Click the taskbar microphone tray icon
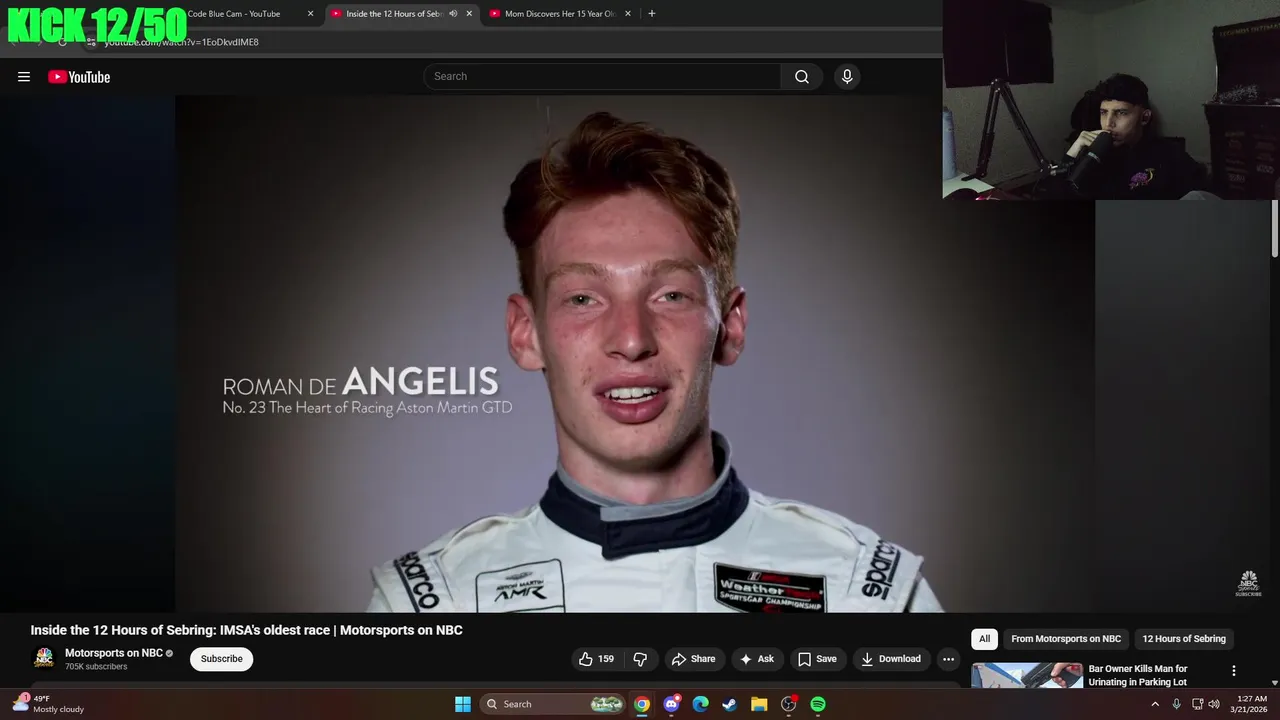The image size is (1280, 720). (x=1176, y=704)
